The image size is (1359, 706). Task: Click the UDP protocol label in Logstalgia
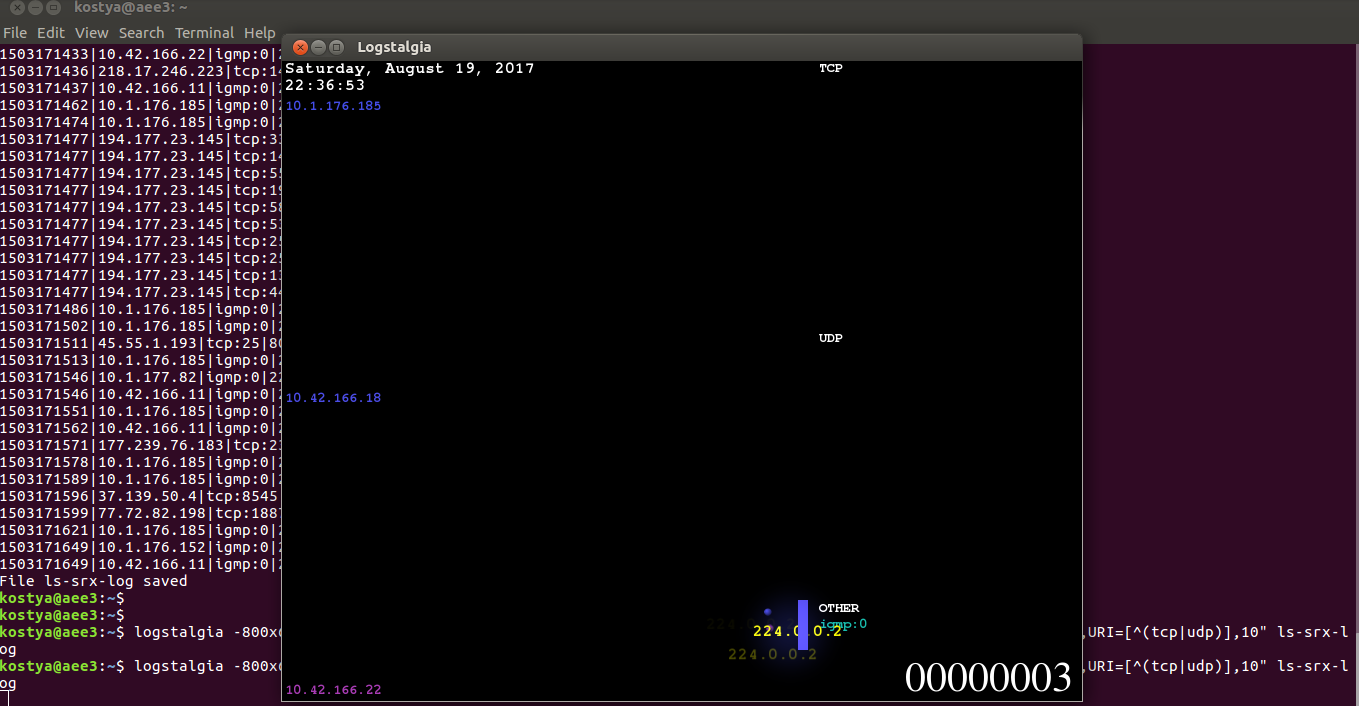[830, 338]
